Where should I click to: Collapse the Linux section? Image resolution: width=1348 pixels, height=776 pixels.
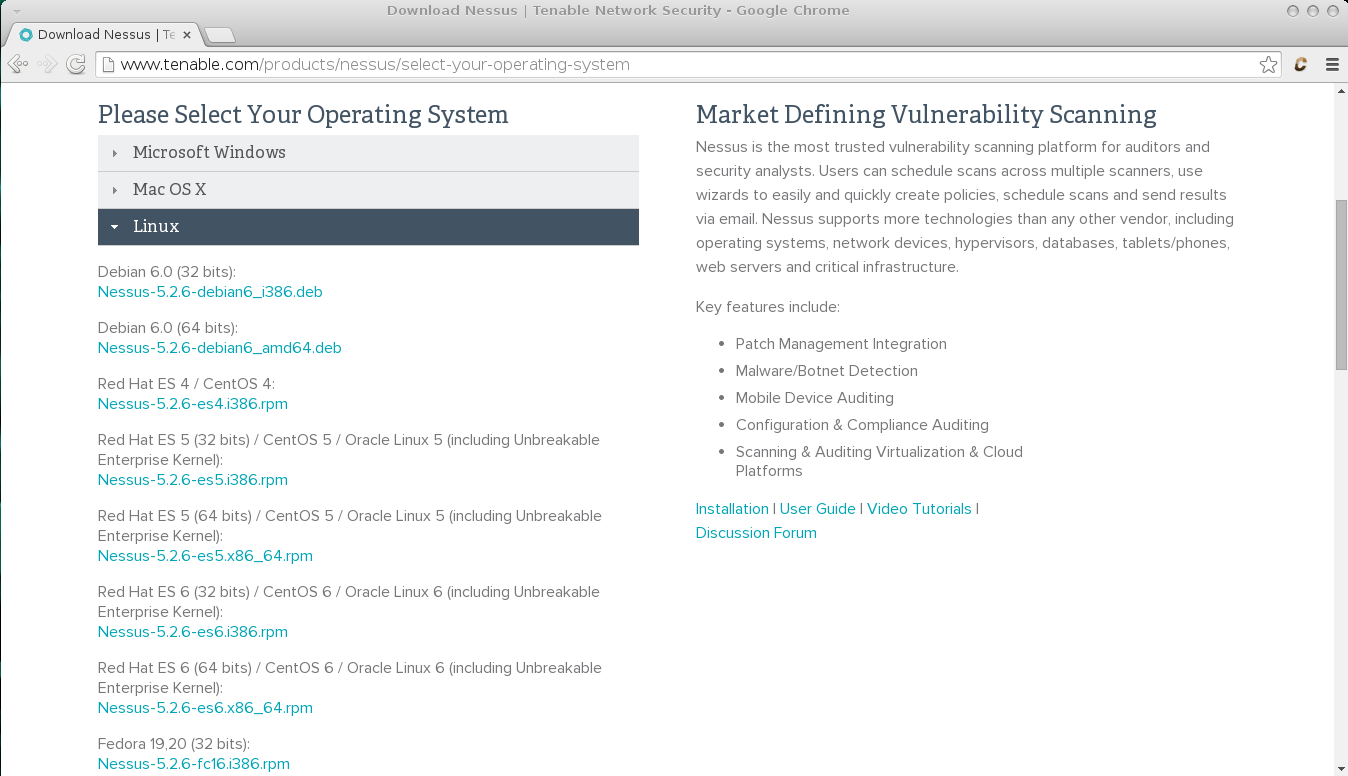point(368,227)
